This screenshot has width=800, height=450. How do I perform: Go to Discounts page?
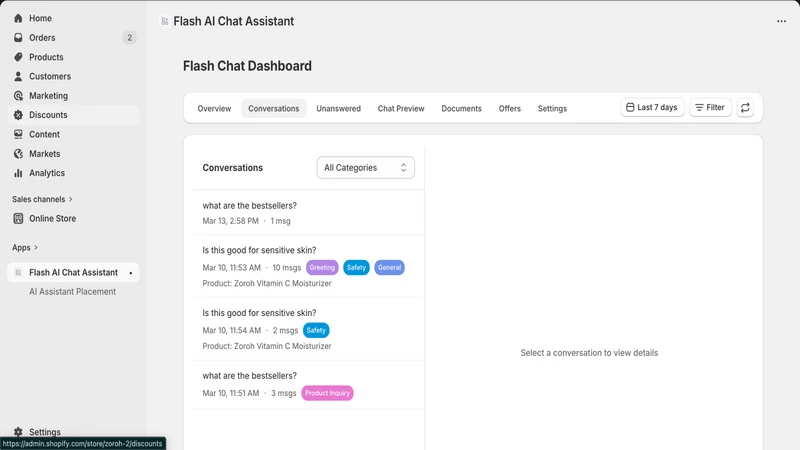click(x=48, y=115)
